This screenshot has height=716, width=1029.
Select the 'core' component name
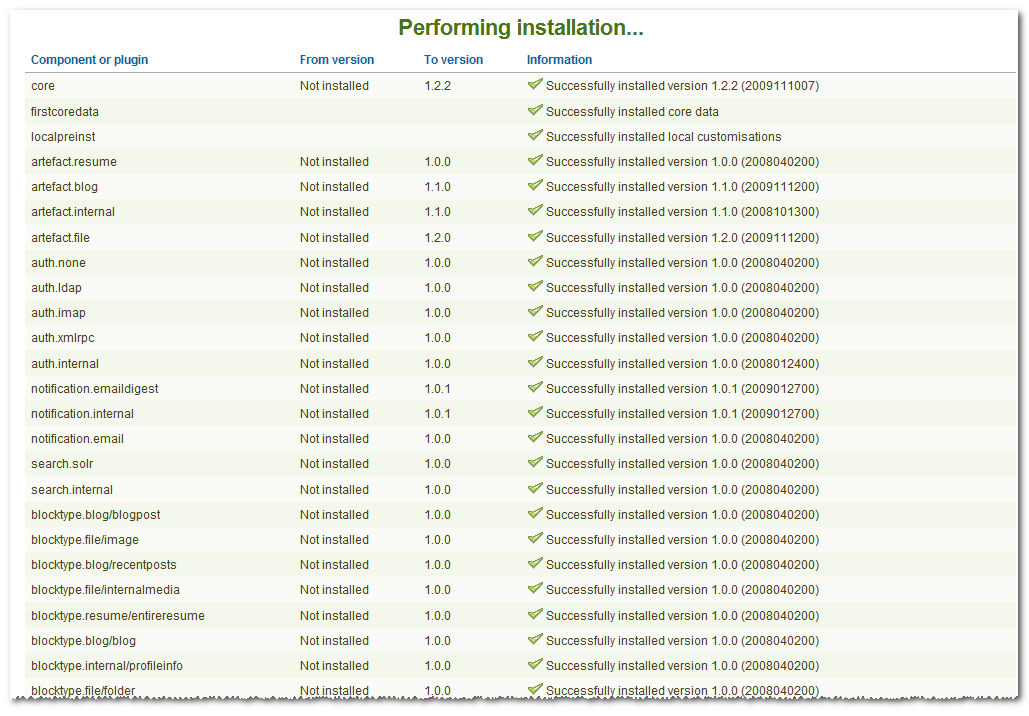pyautogui.click(x=43, y=86)
